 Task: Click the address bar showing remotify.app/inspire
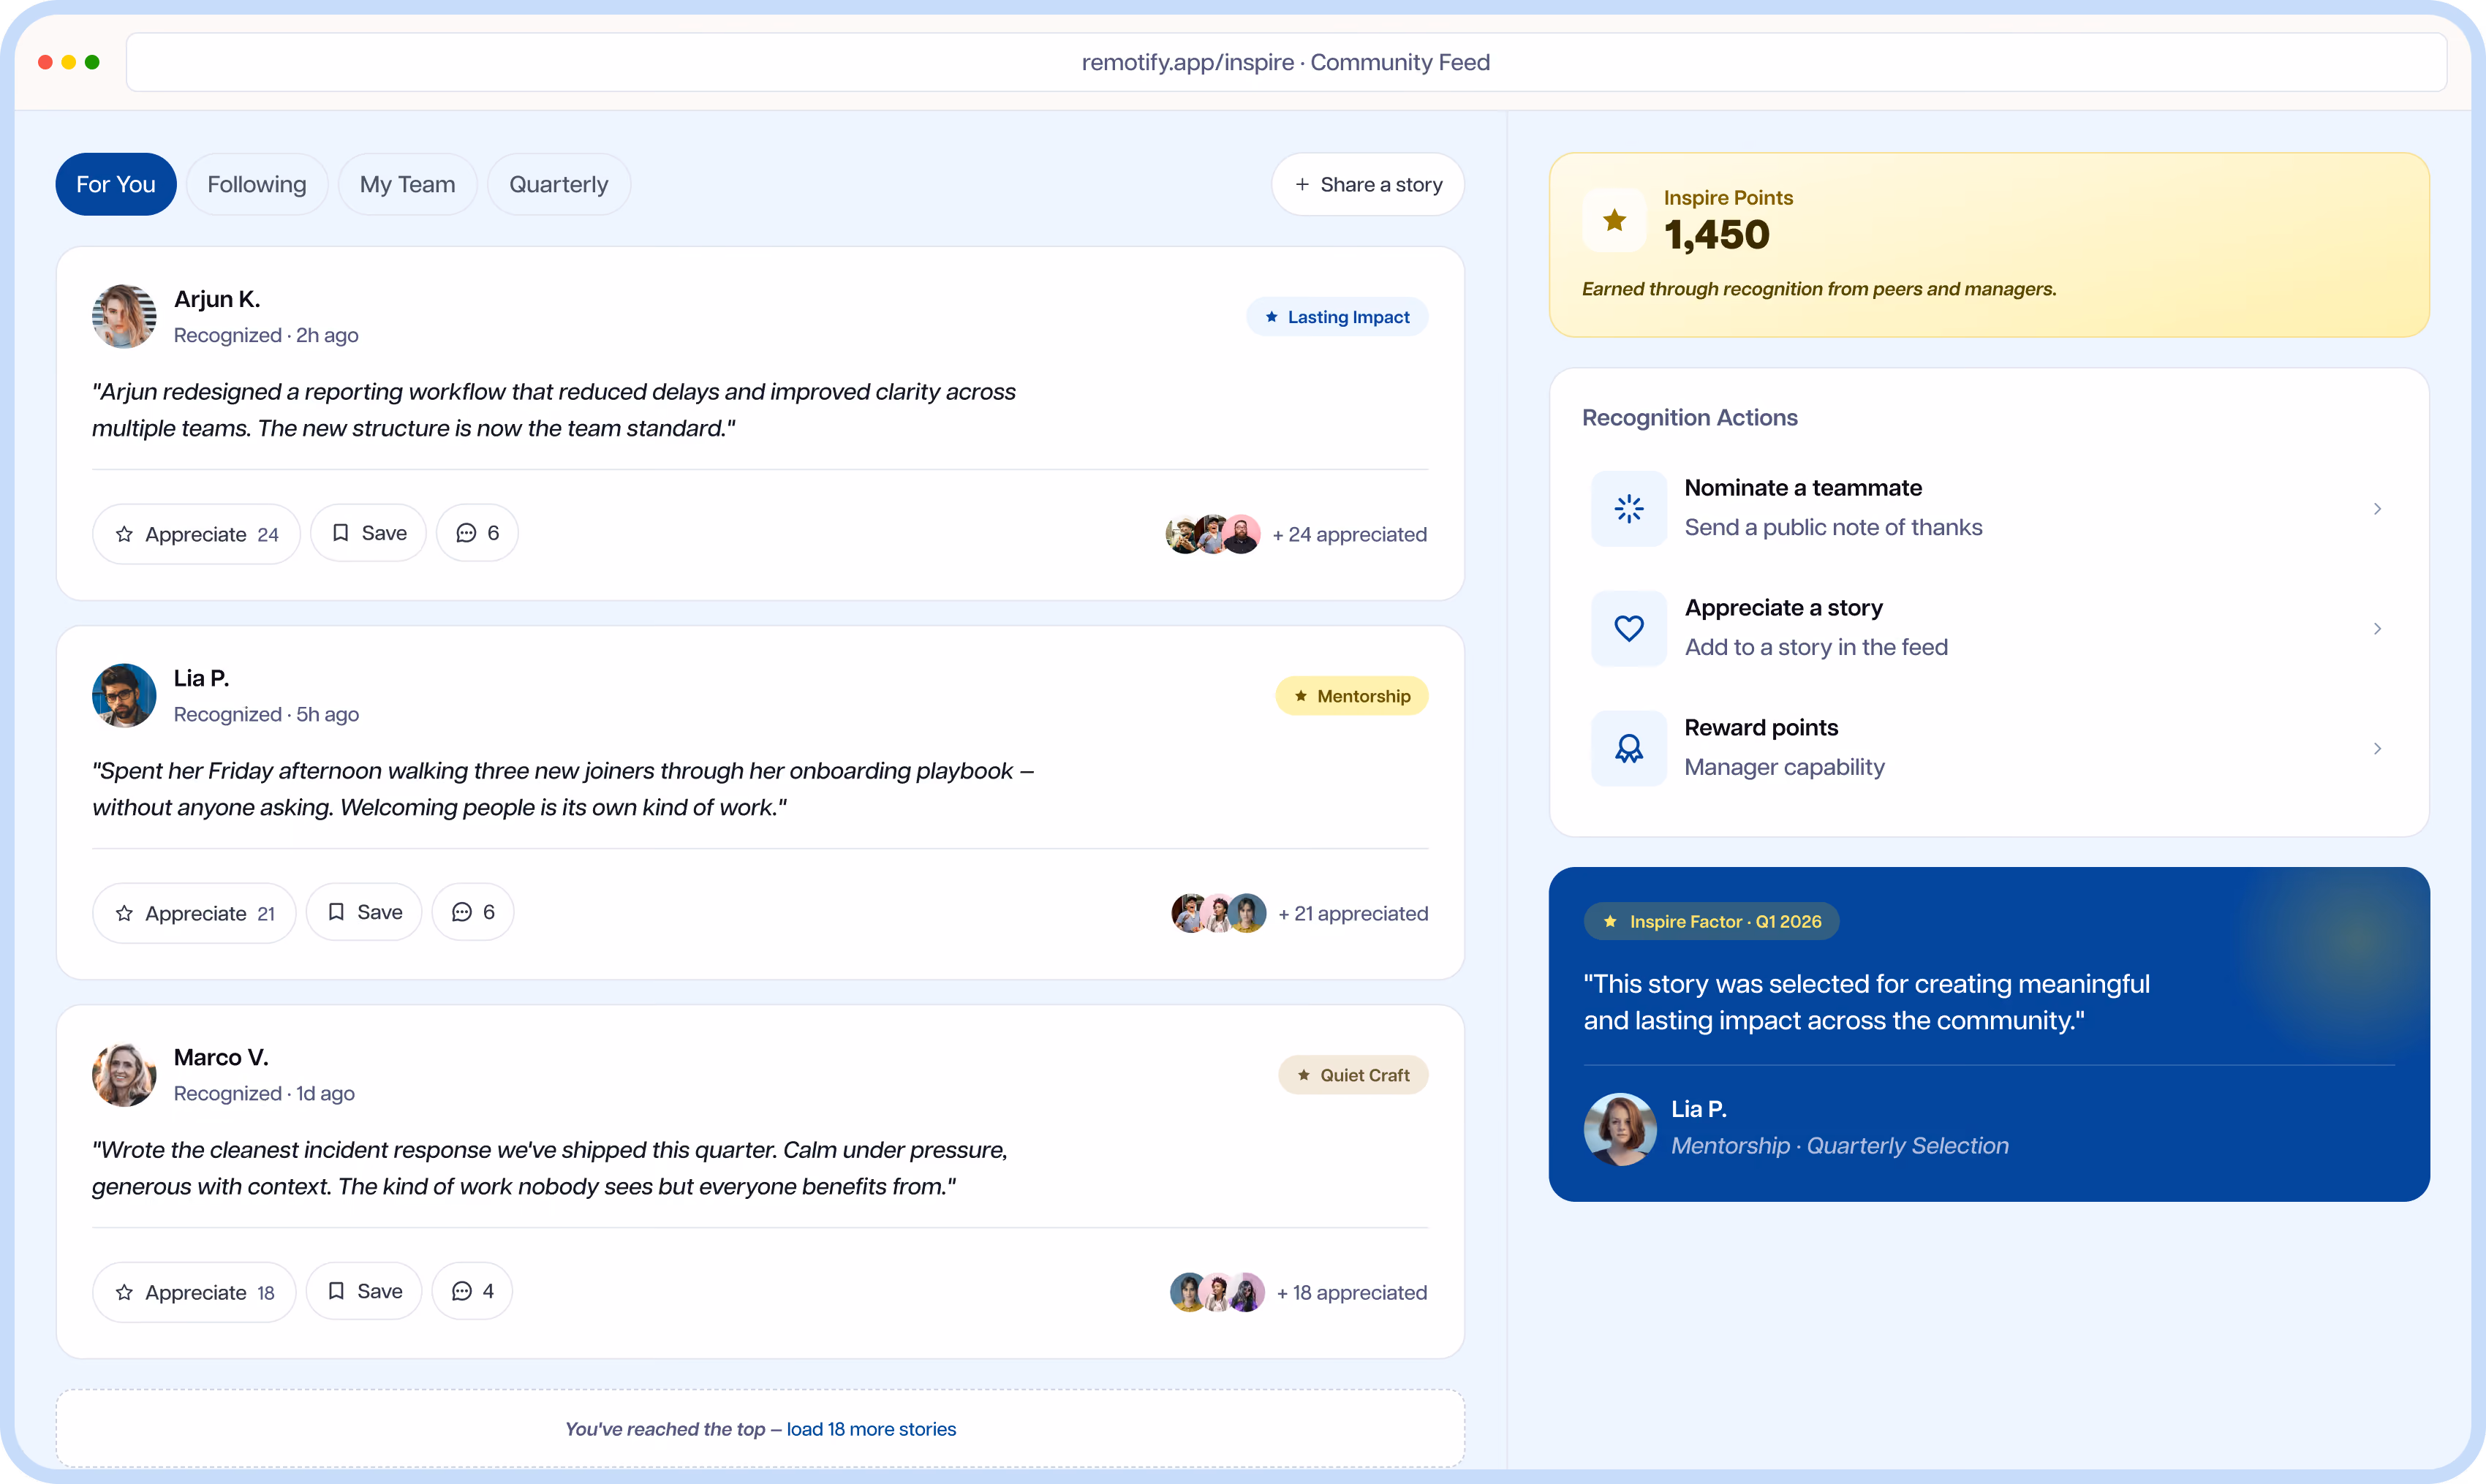[x=1286, y=62]
